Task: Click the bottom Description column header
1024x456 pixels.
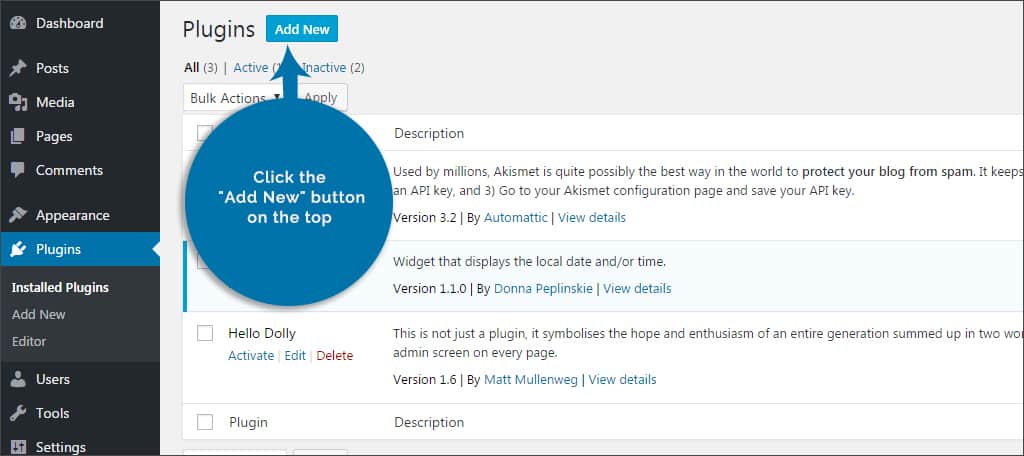Action: pos(429,423)
